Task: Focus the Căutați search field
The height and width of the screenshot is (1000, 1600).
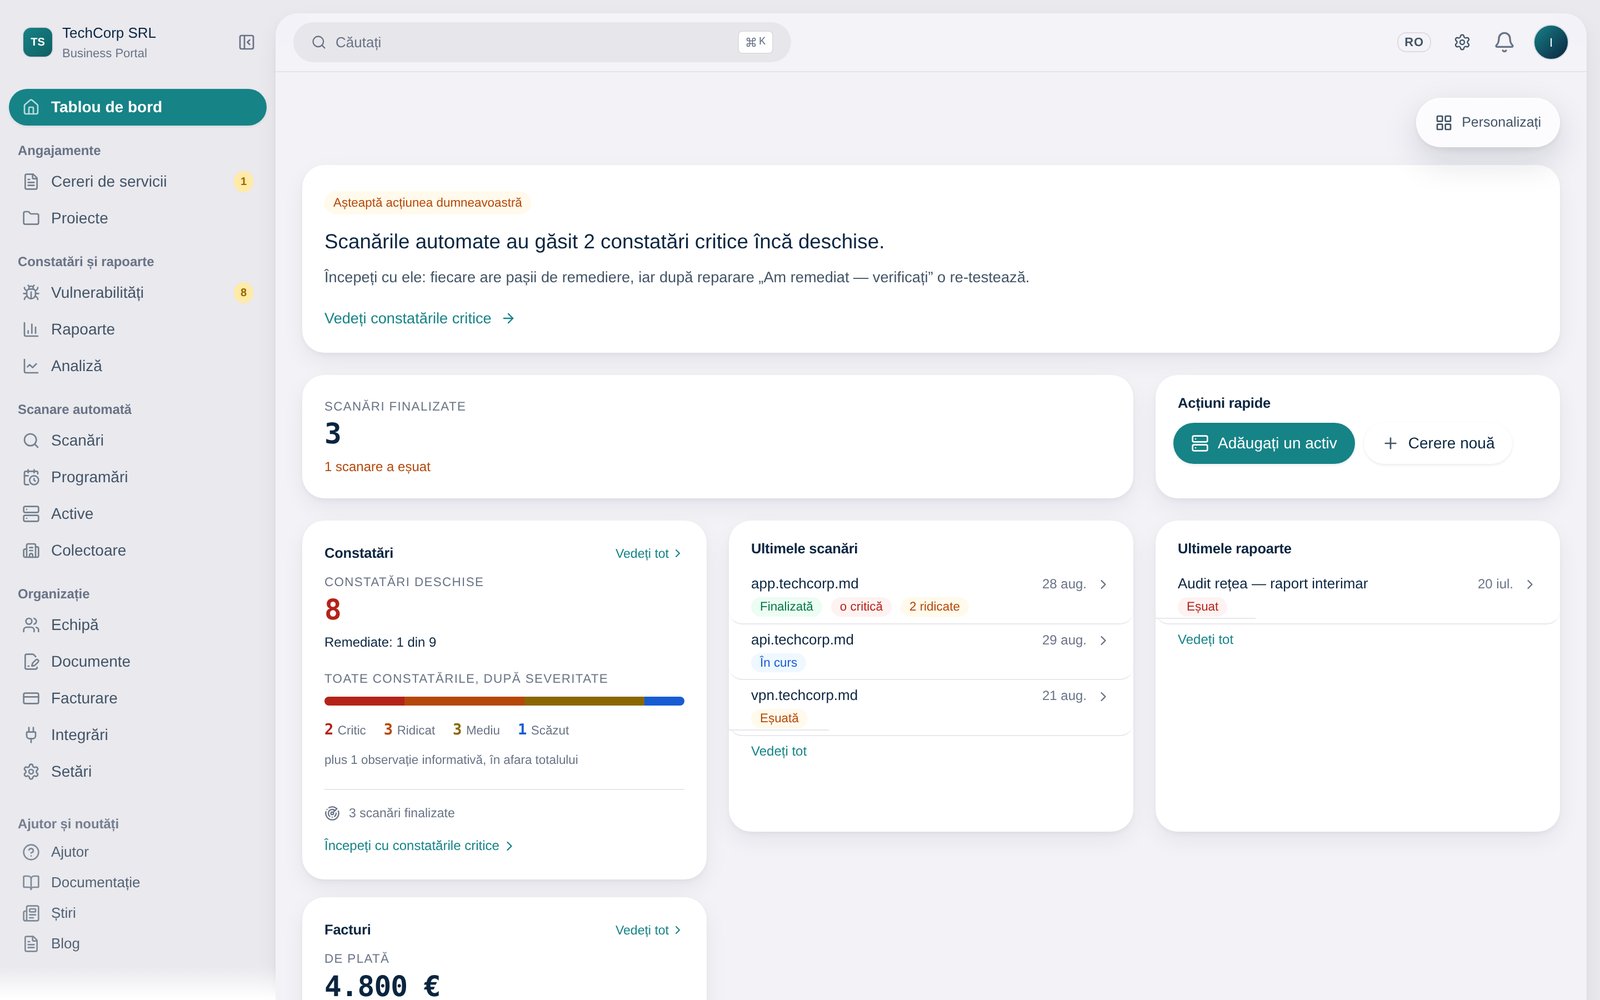Action: pyautogui.click(x=542, y=42)
